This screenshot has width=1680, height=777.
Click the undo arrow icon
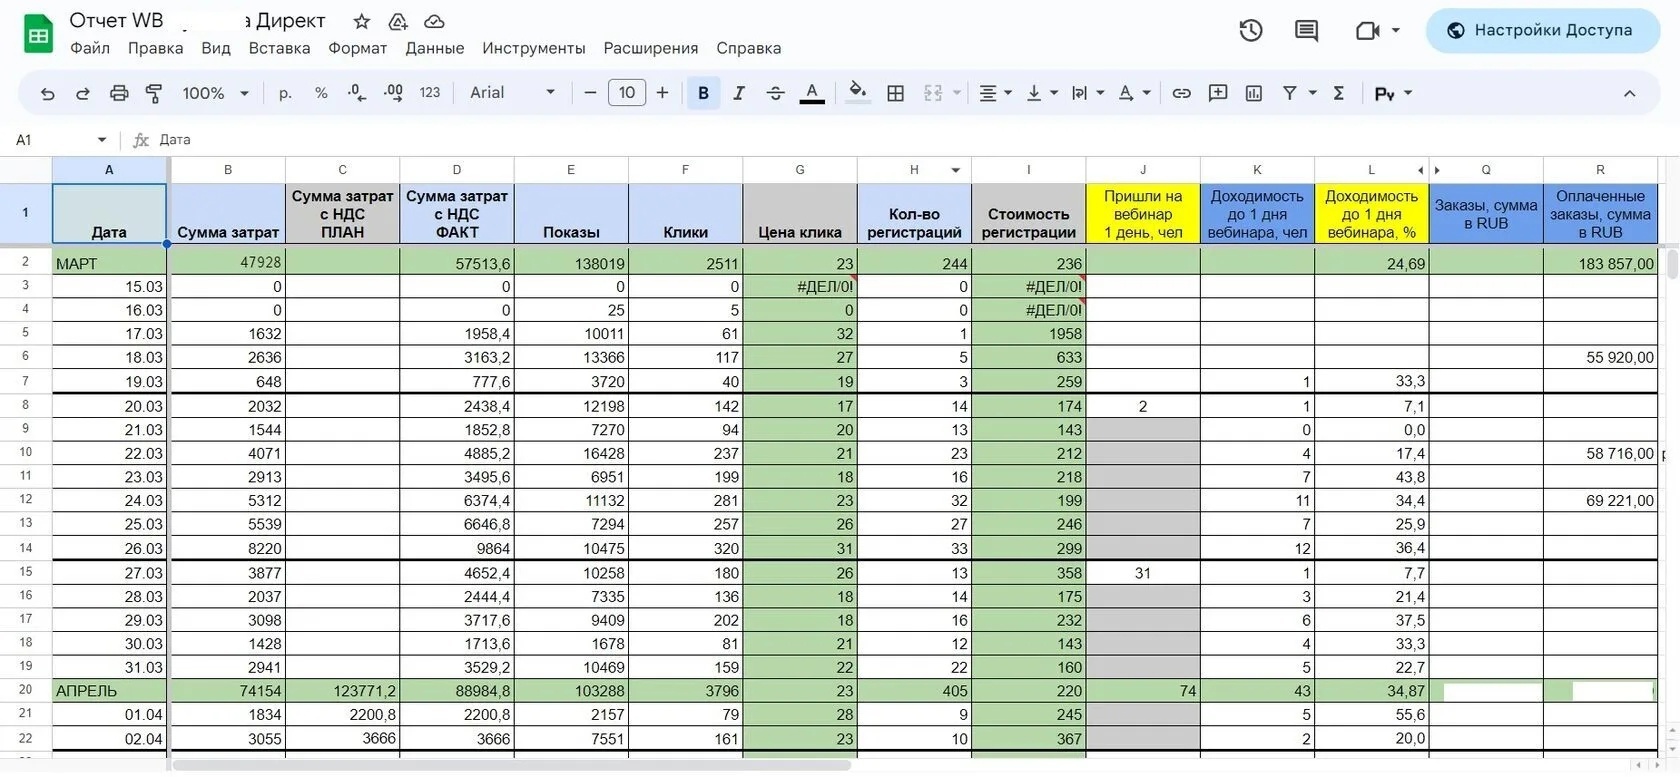(47, 93)
